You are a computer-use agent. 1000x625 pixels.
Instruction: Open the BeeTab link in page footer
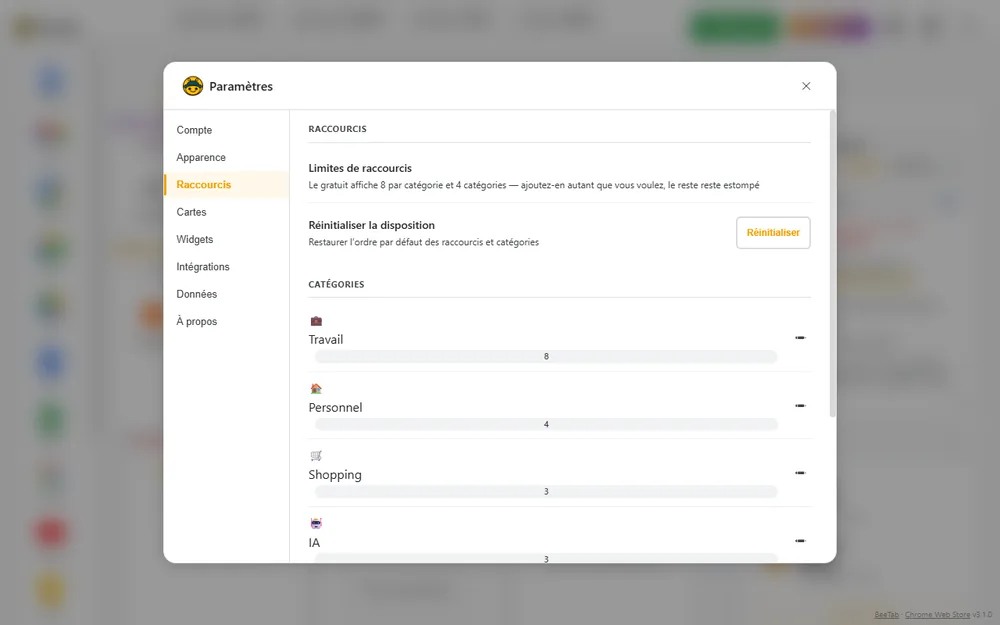[886, 615]
